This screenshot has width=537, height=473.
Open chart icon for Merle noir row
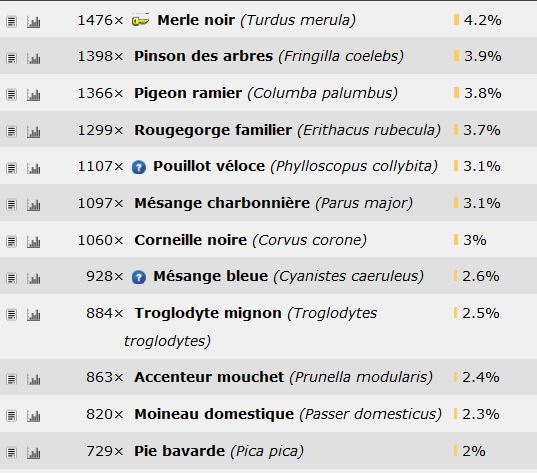click(x=34, y=22)
